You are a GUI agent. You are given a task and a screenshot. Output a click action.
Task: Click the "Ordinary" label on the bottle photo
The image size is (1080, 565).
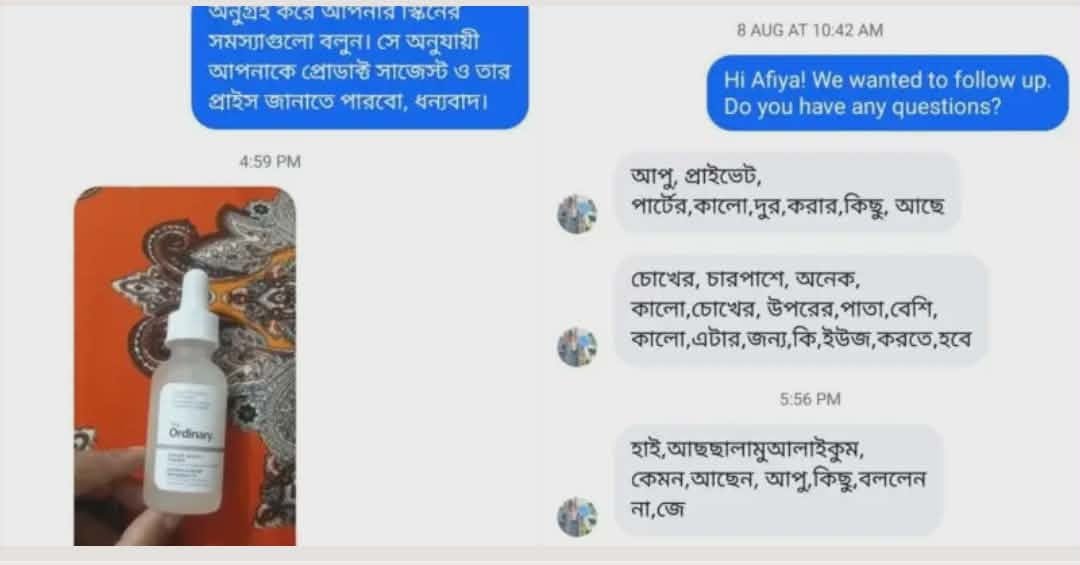coord(191,434)
